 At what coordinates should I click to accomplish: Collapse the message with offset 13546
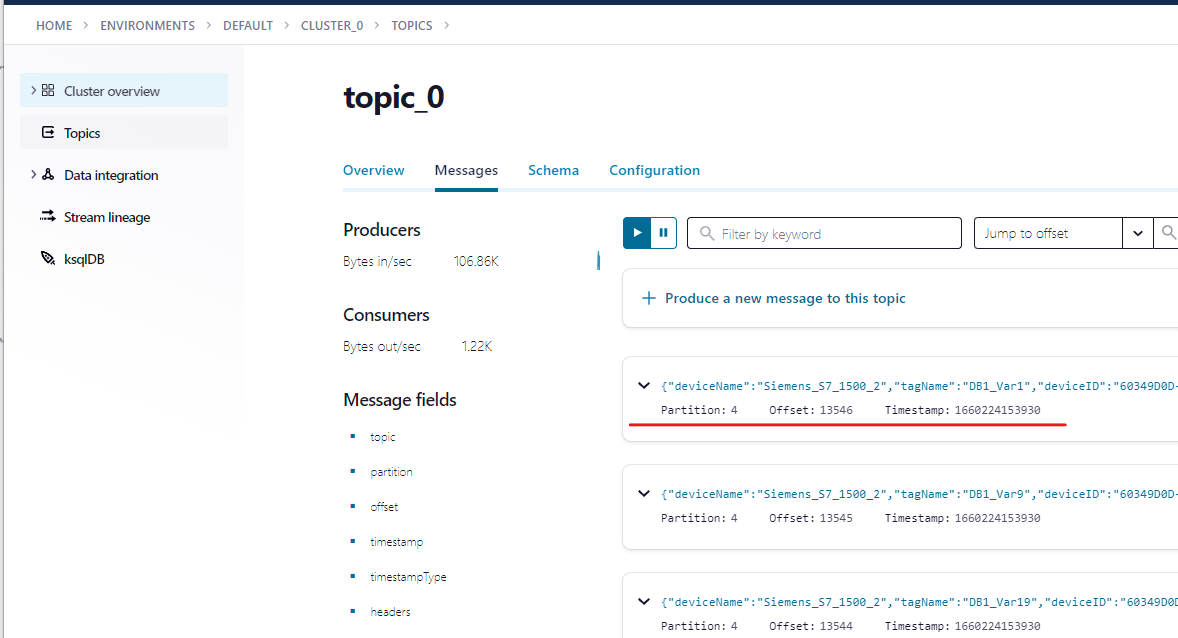(x=643, y=386)
